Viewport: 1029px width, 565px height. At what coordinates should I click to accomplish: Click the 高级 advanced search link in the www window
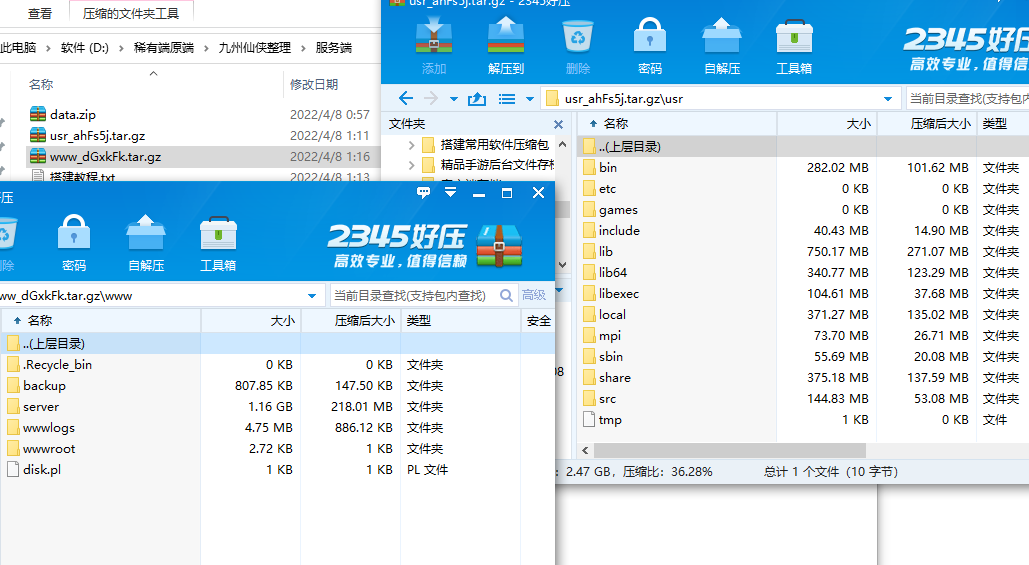534,295
